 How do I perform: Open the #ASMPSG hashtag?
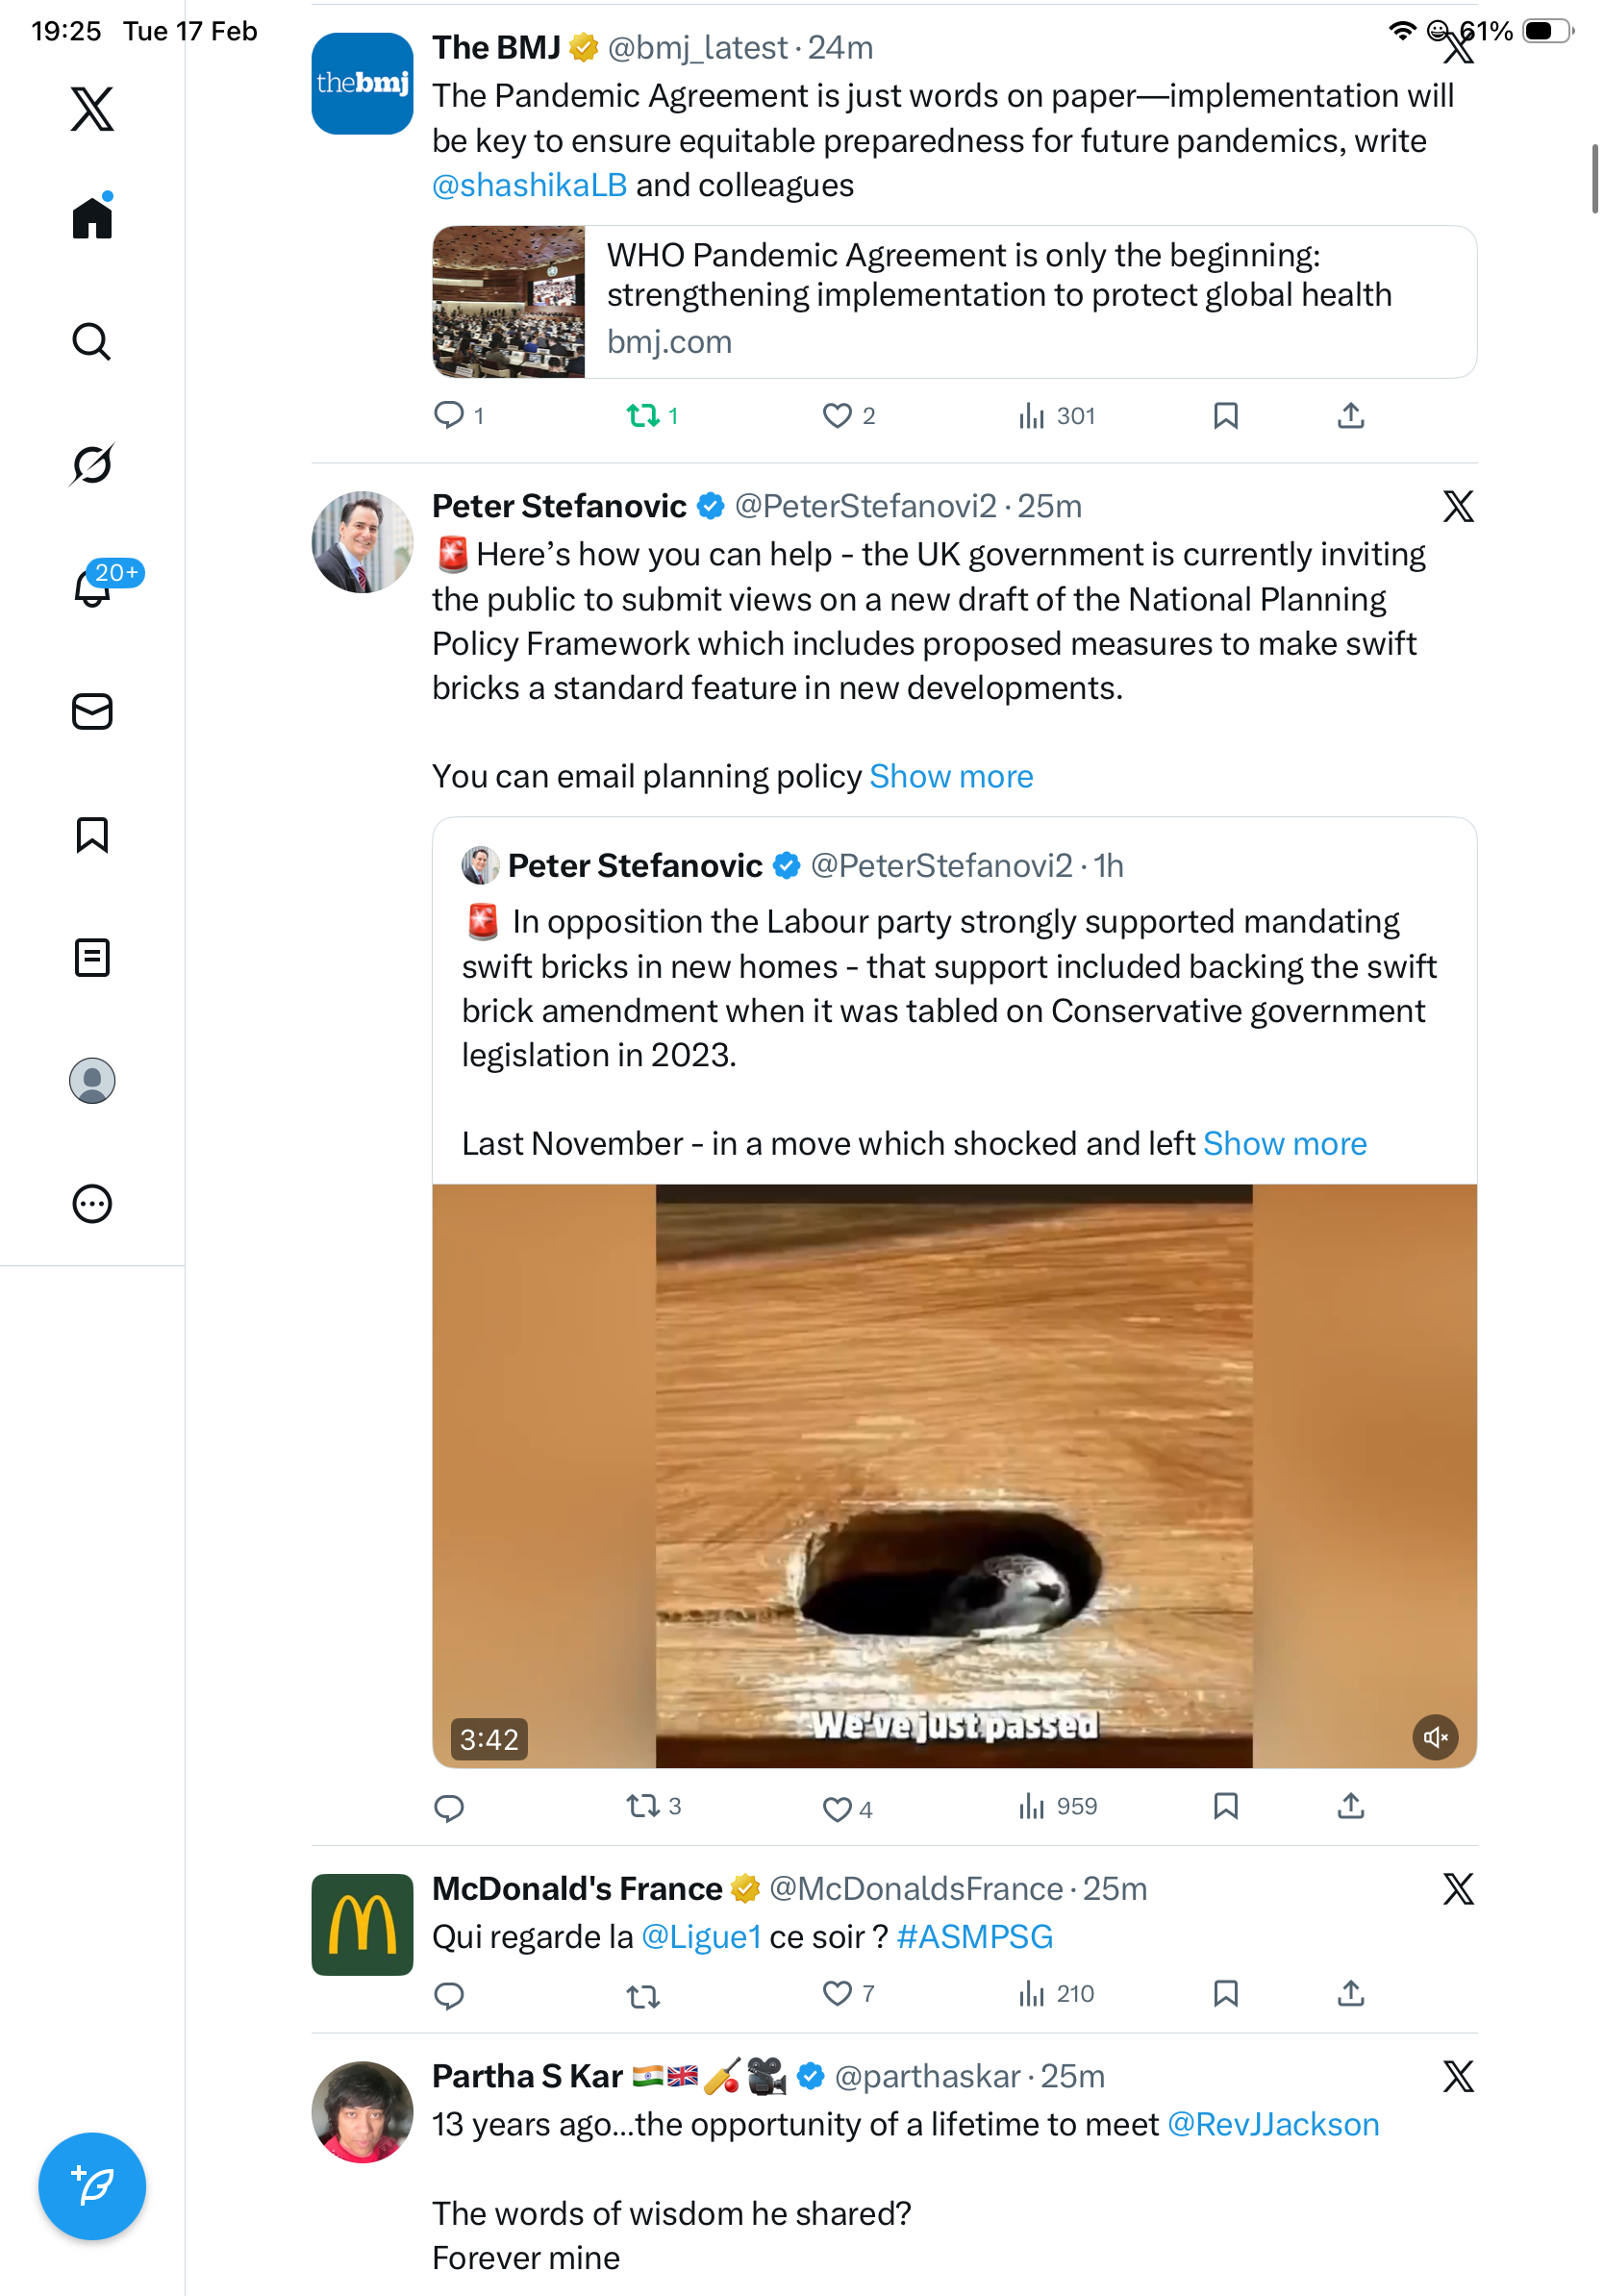[x=974, y=1938]
